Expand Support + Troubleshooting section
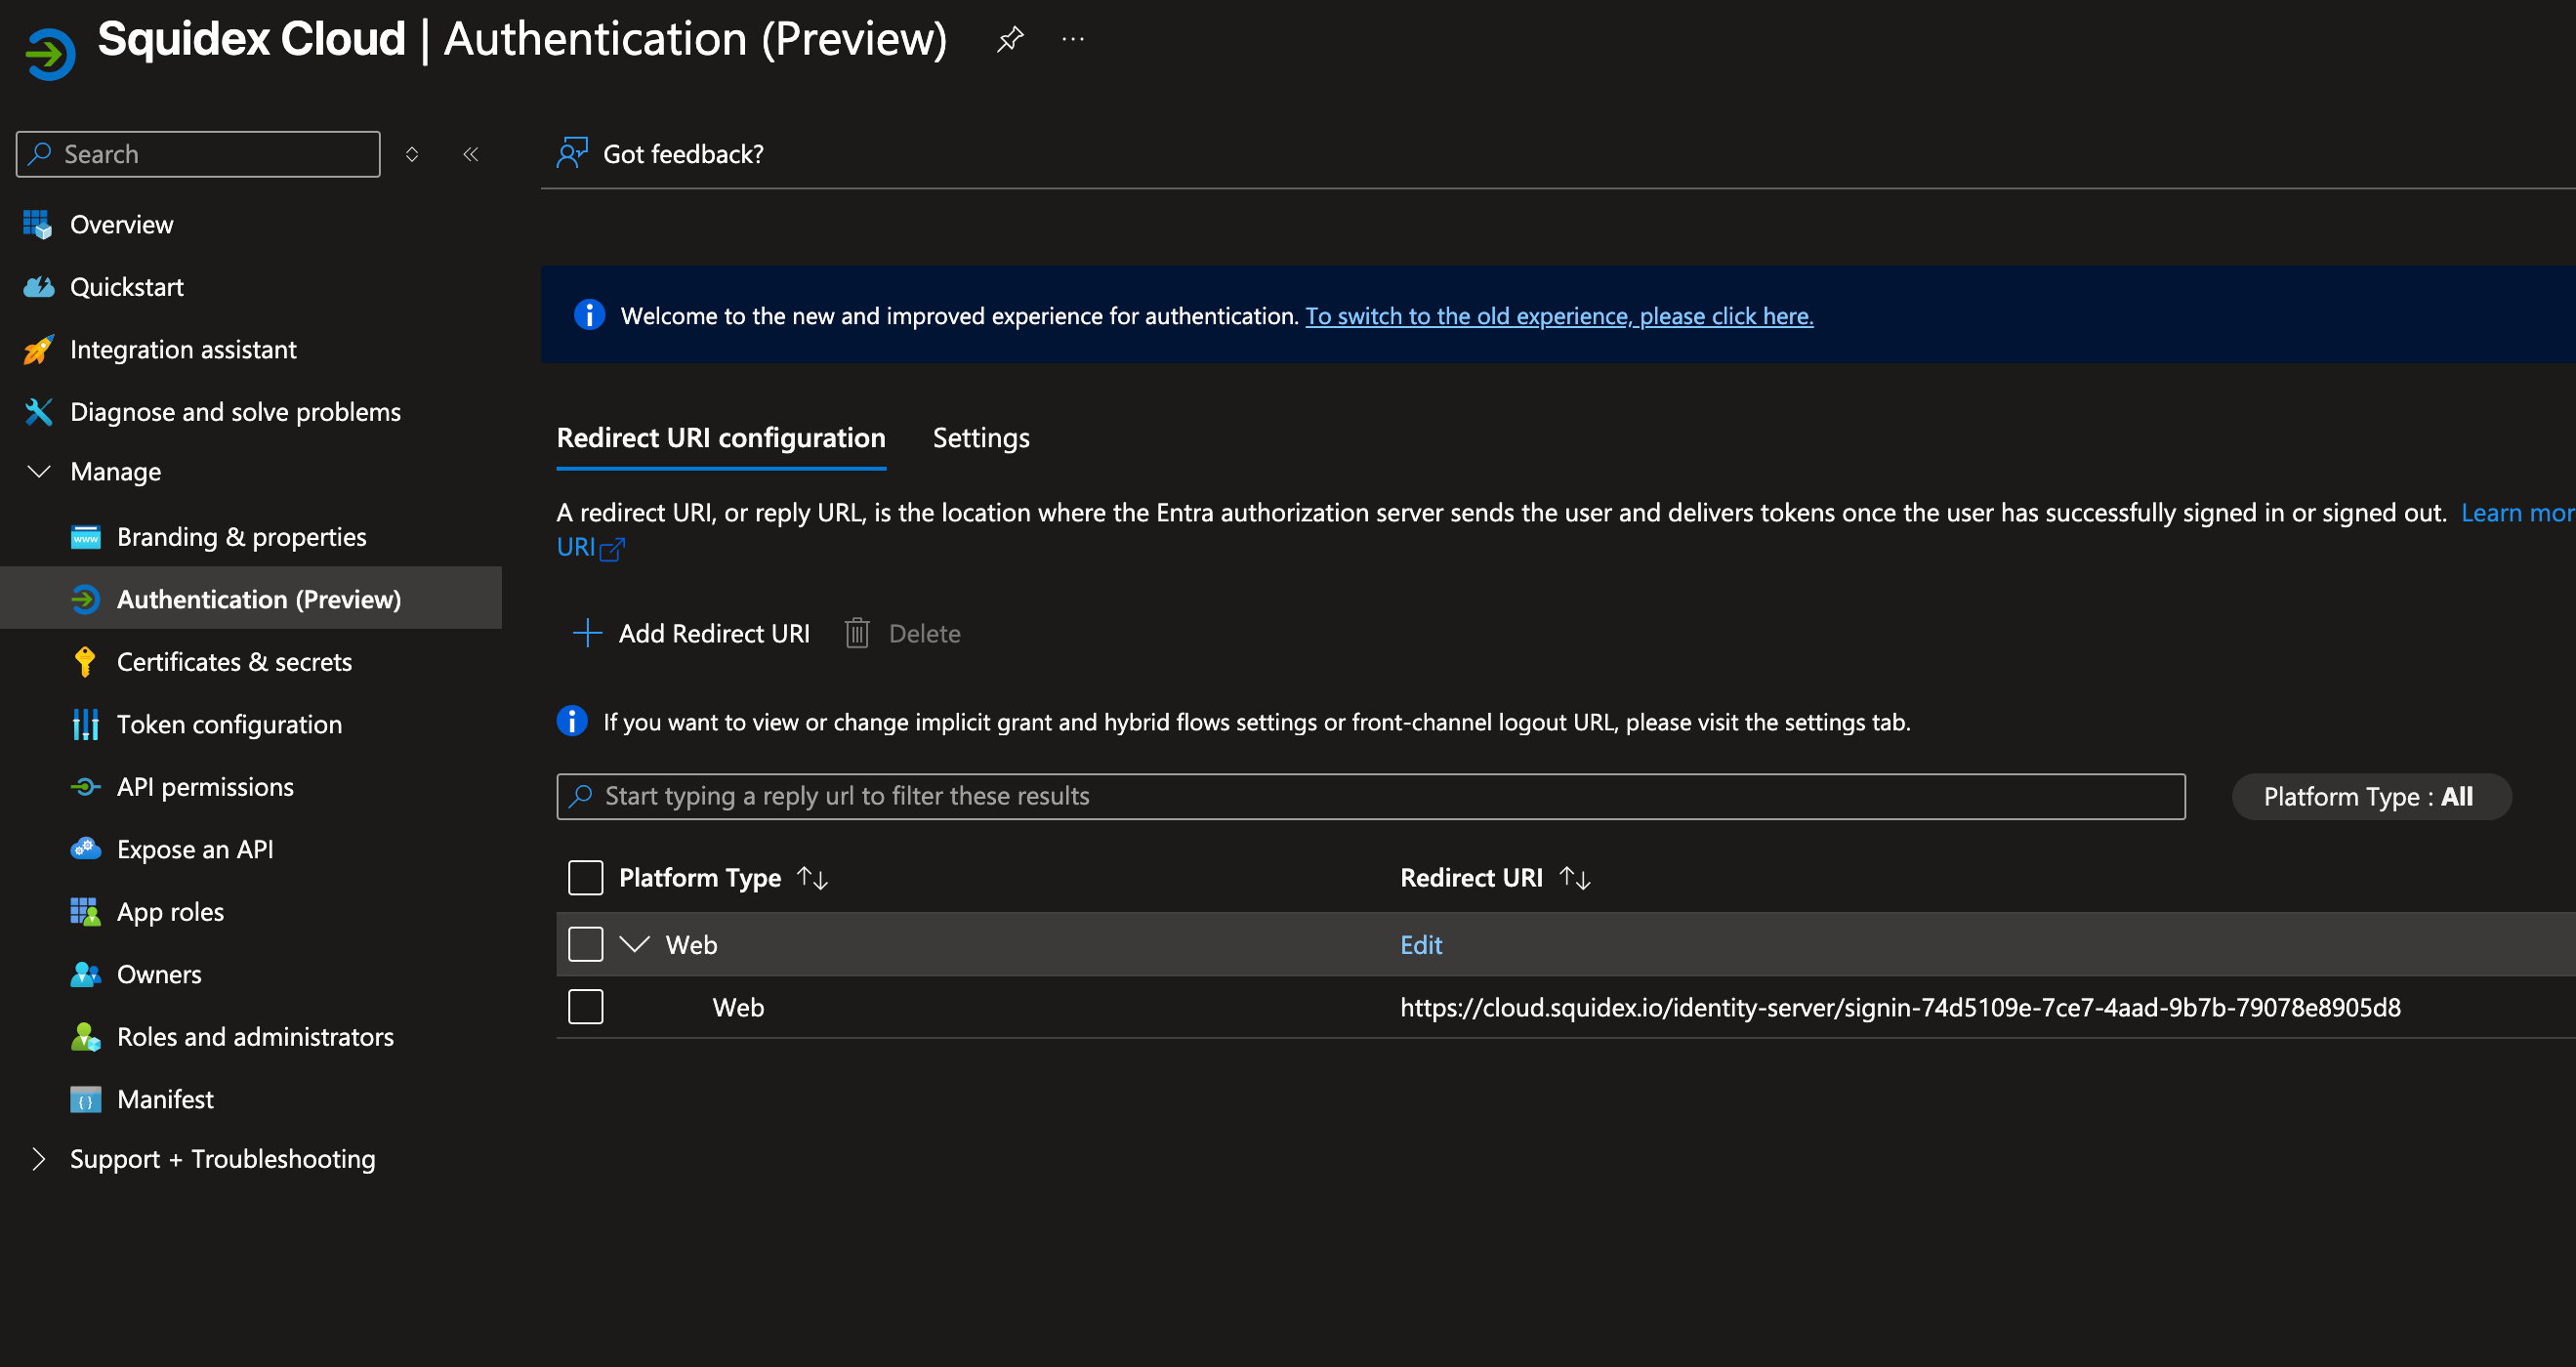Screen dimensions: 2576x1367 (38, 1159)
